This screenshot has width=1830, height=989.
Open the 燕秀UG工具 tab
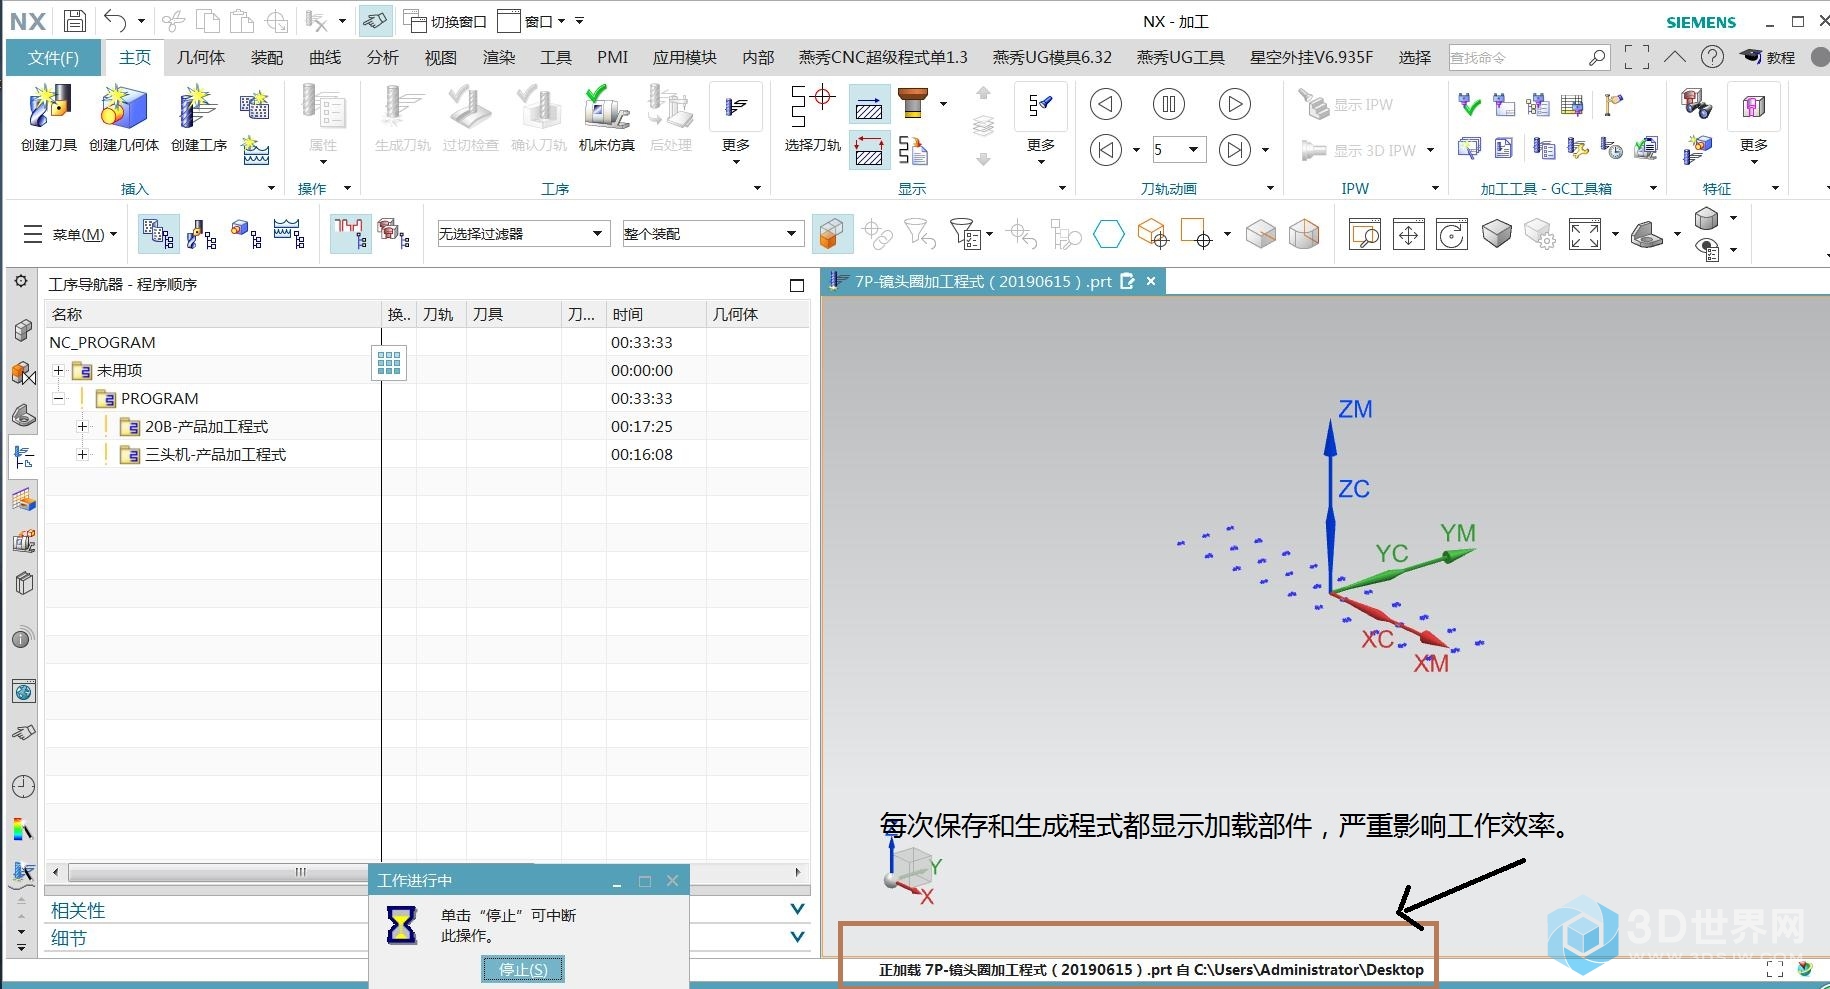tap(1180, 57)
